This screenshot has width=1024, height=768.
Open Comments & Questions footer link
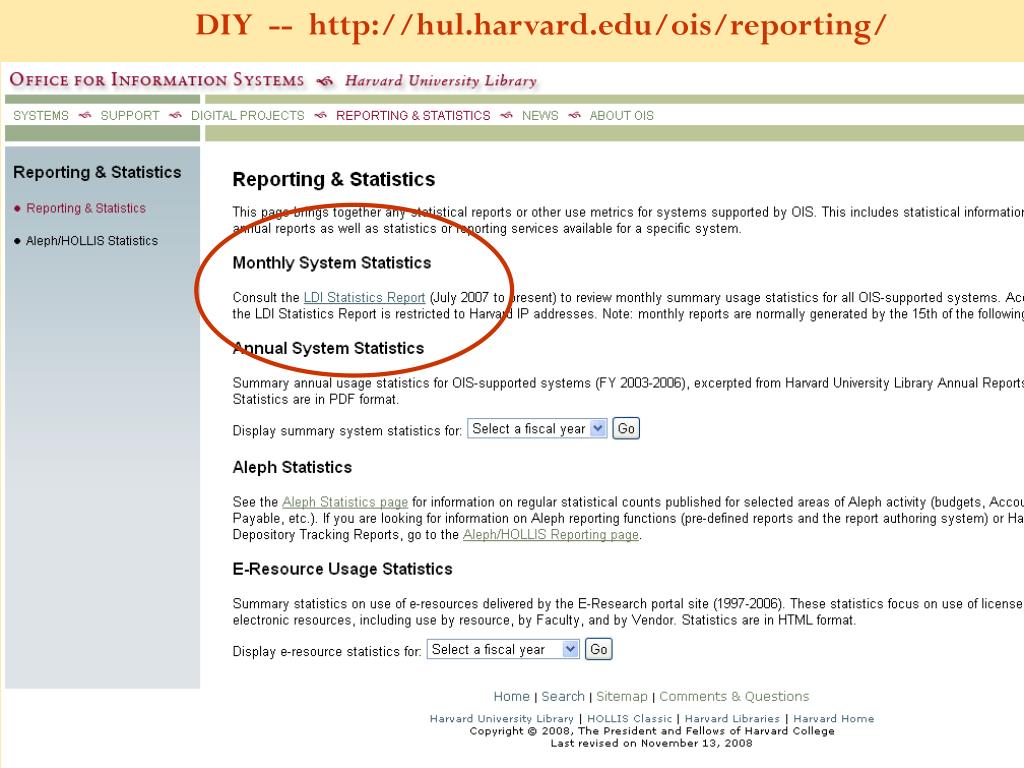point(734,696)
